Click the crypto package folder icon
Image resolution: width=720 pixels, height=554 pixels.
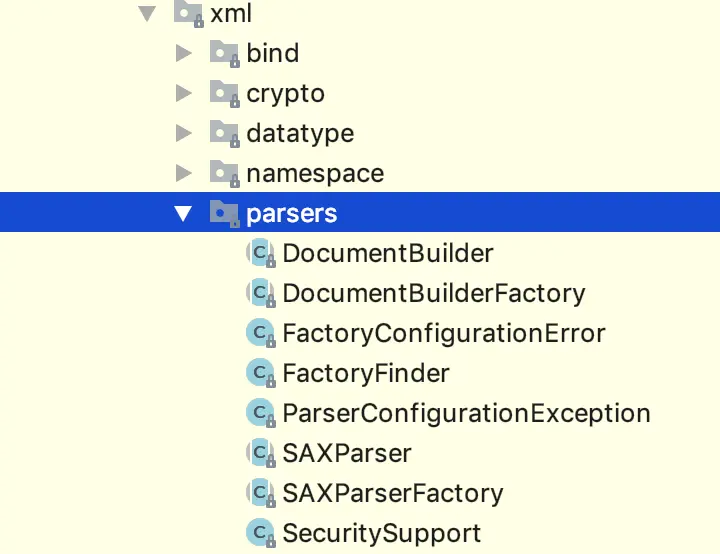(x=224, y=94)
